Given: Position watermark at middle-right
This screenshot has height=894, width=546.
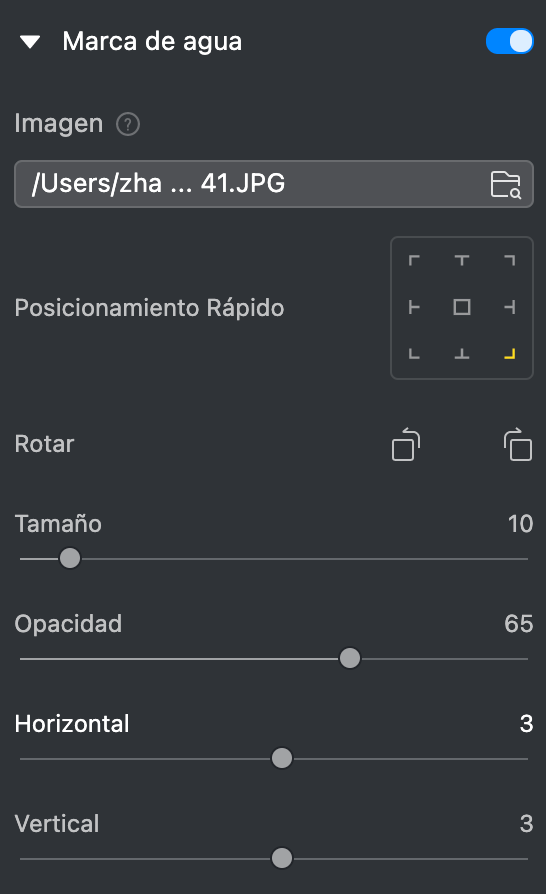Looking at the screenshot, I should 510,307.
